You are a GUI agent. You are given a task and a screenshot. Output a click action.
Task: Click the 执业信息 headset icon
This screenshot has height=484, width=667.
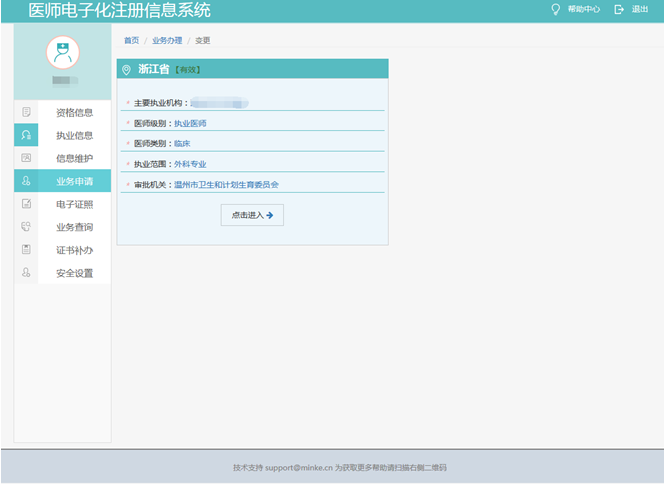[x=26, y=135]
